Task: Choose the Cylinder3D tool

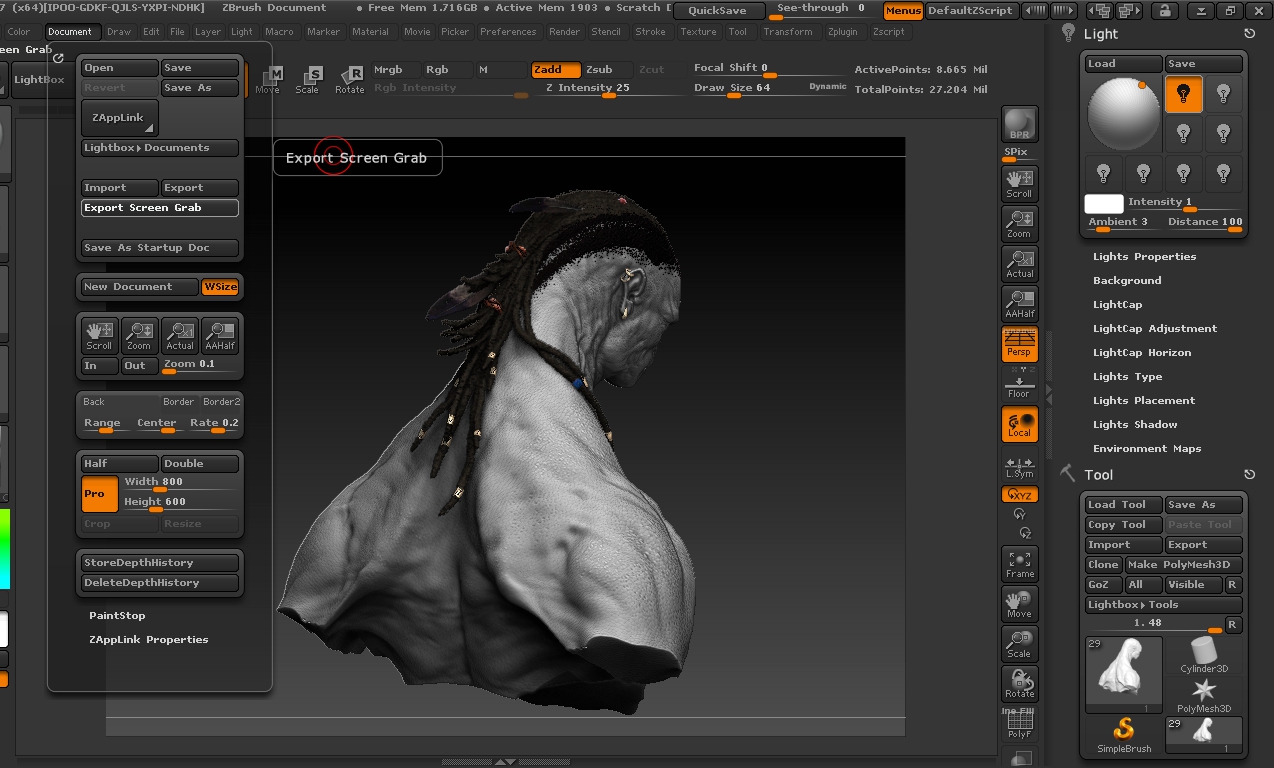Action: point(1204,655)
